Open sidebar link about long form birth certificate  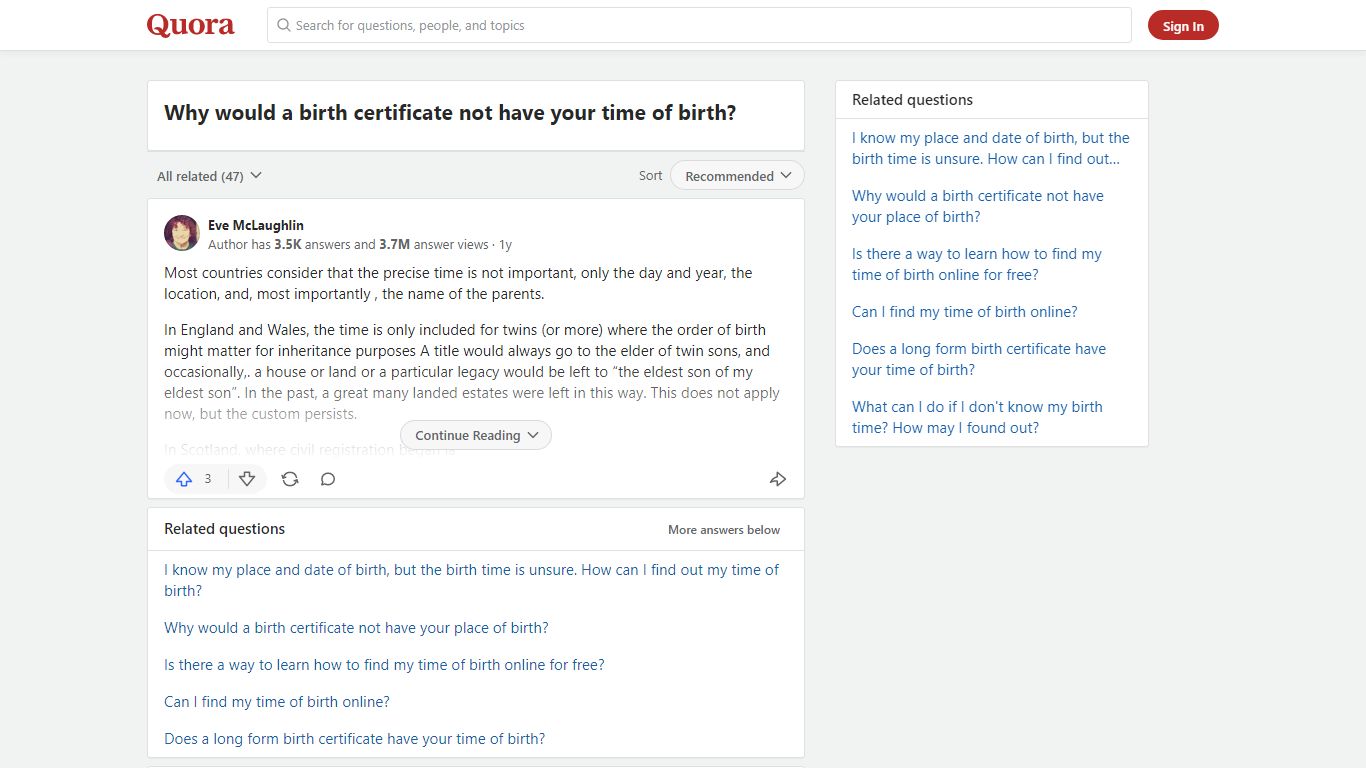tap(979, 359)
